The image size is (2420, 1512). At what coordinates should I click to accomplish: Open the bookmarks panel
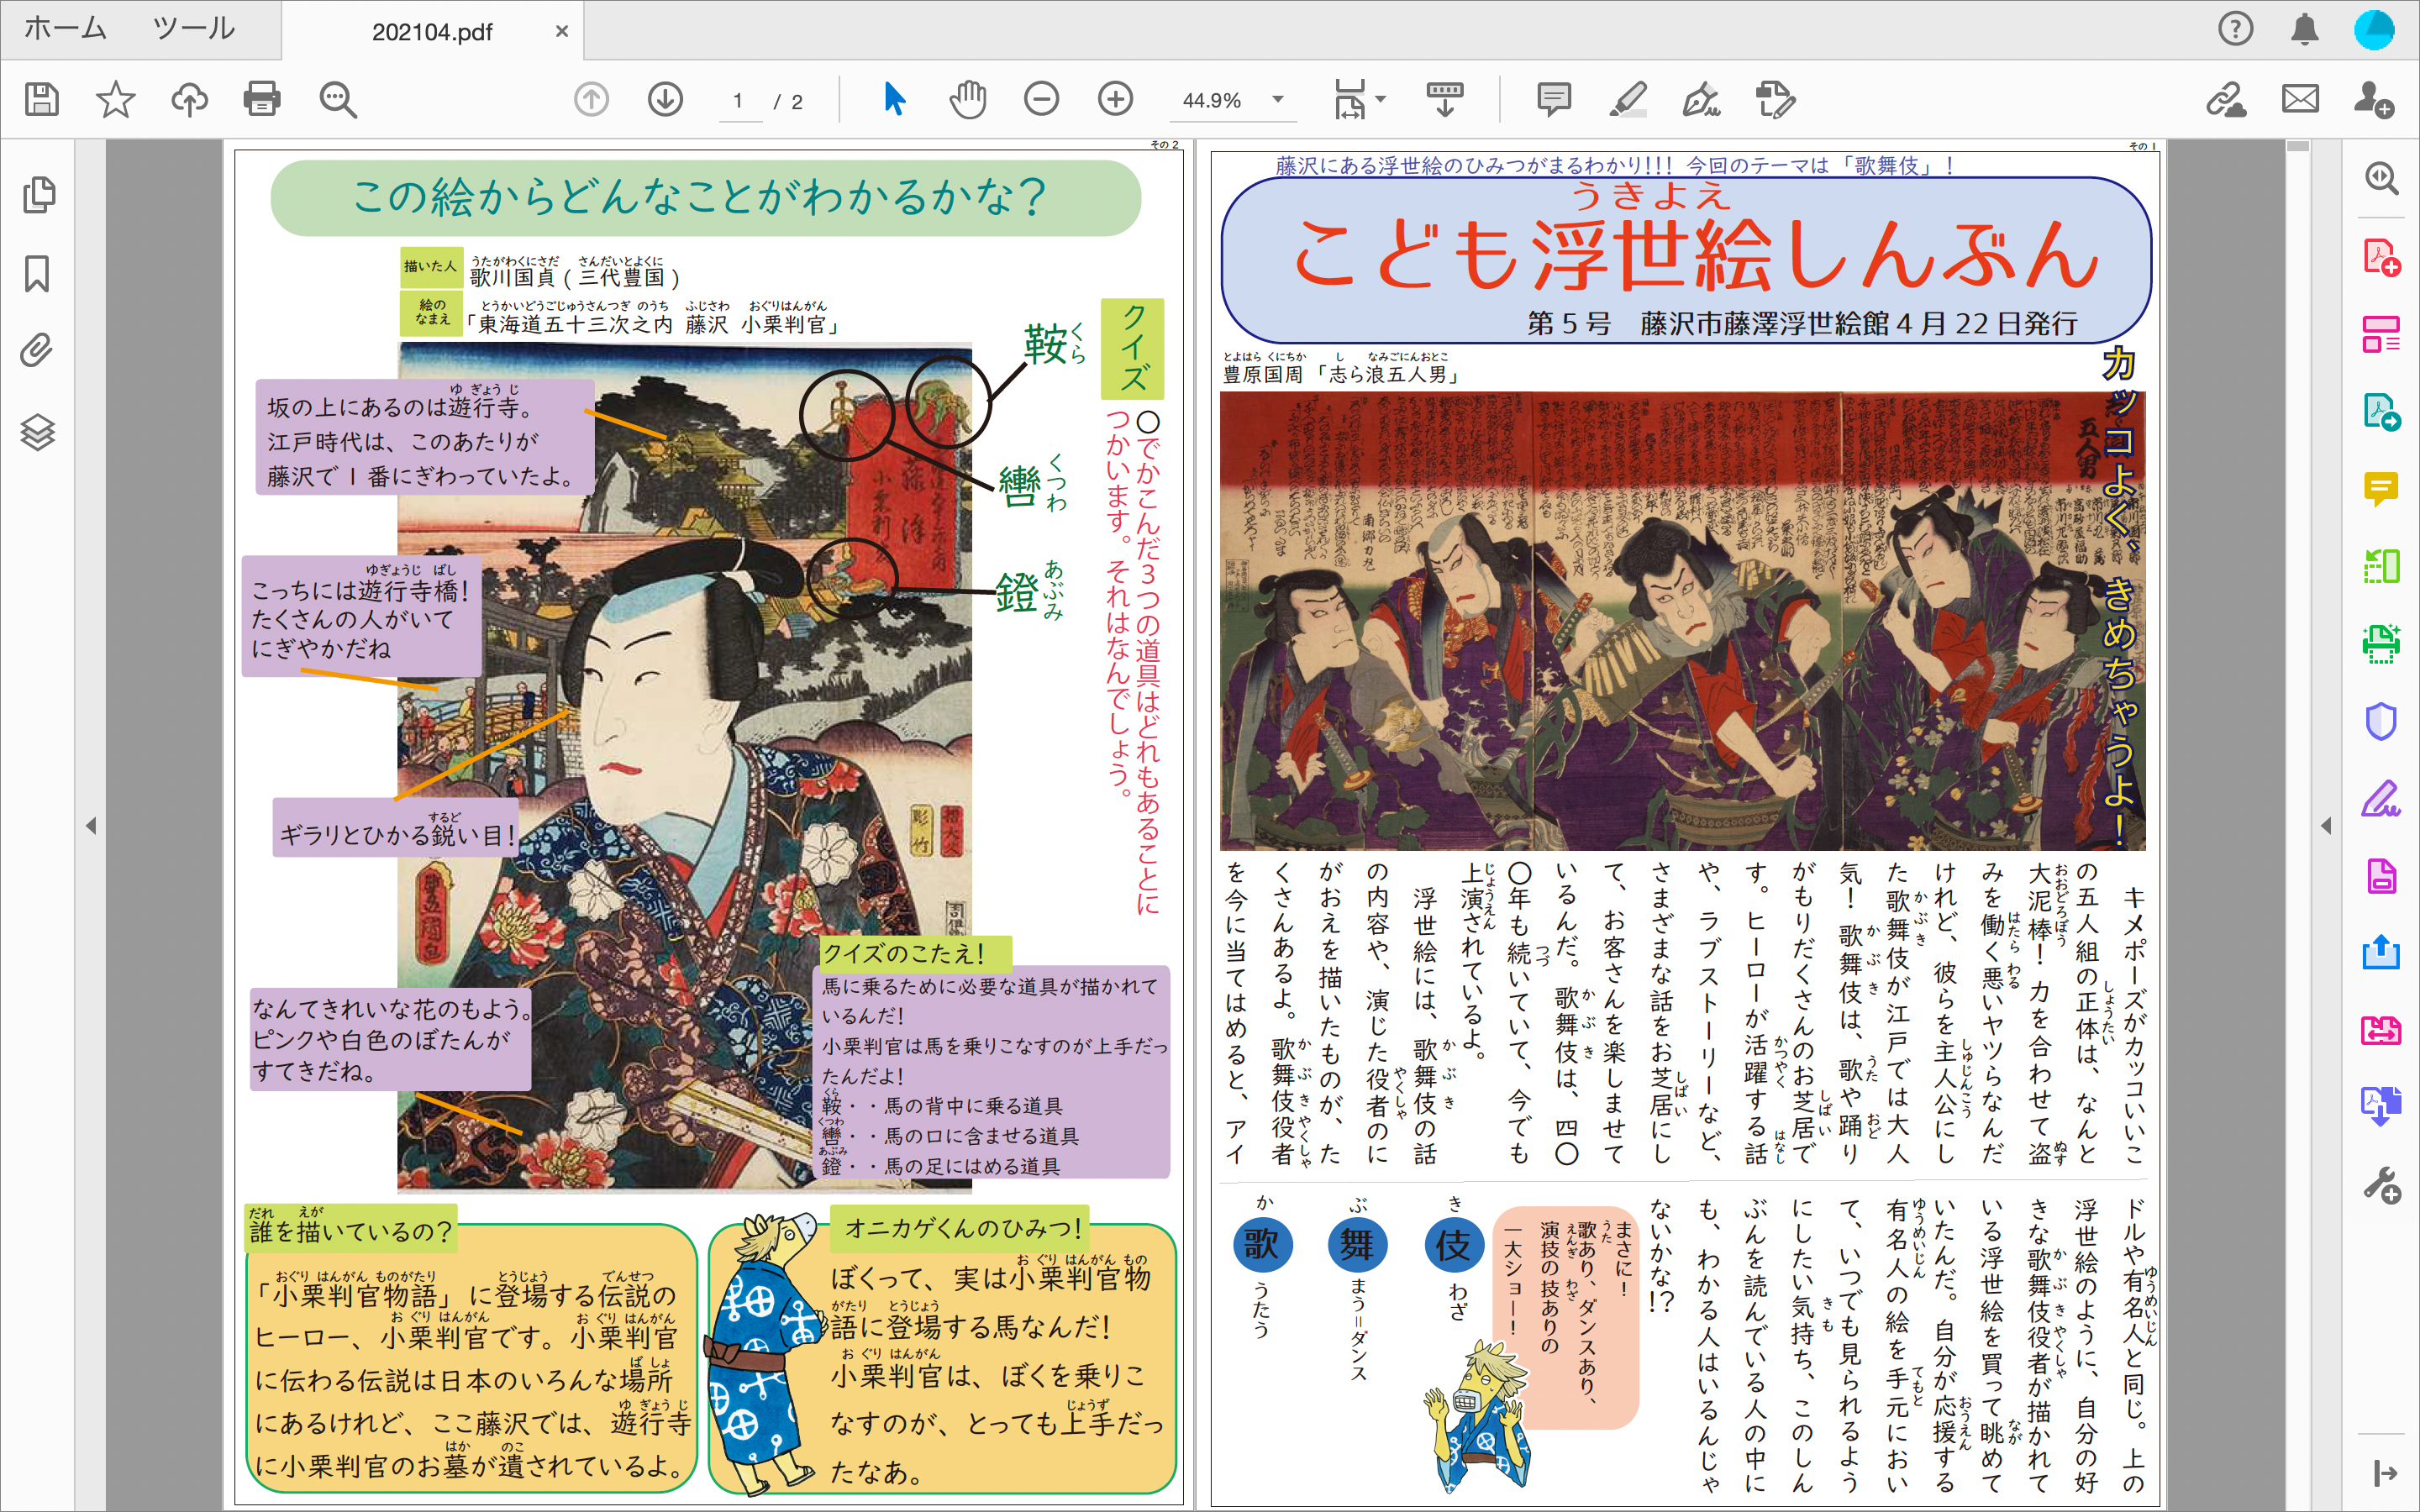tap(37, 273)
